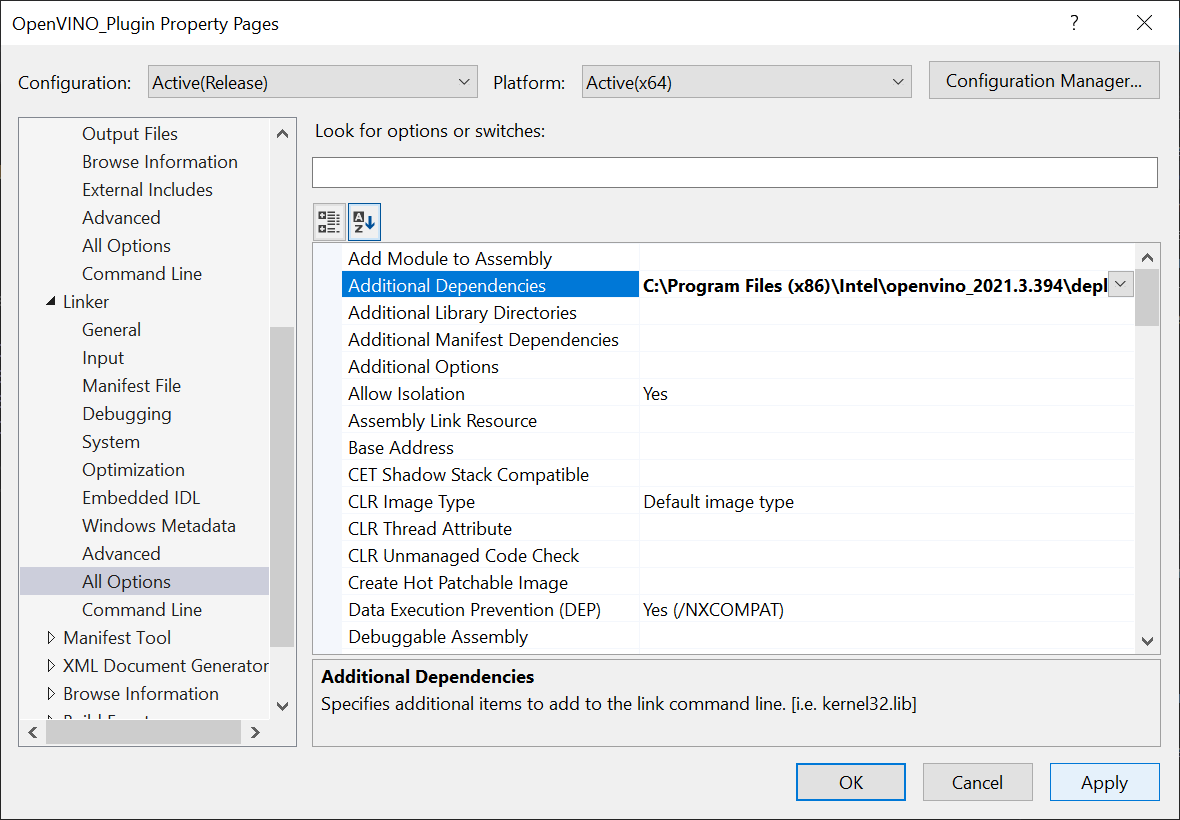
Task: Collapse the Linker tree node
Action: (50, 301)
